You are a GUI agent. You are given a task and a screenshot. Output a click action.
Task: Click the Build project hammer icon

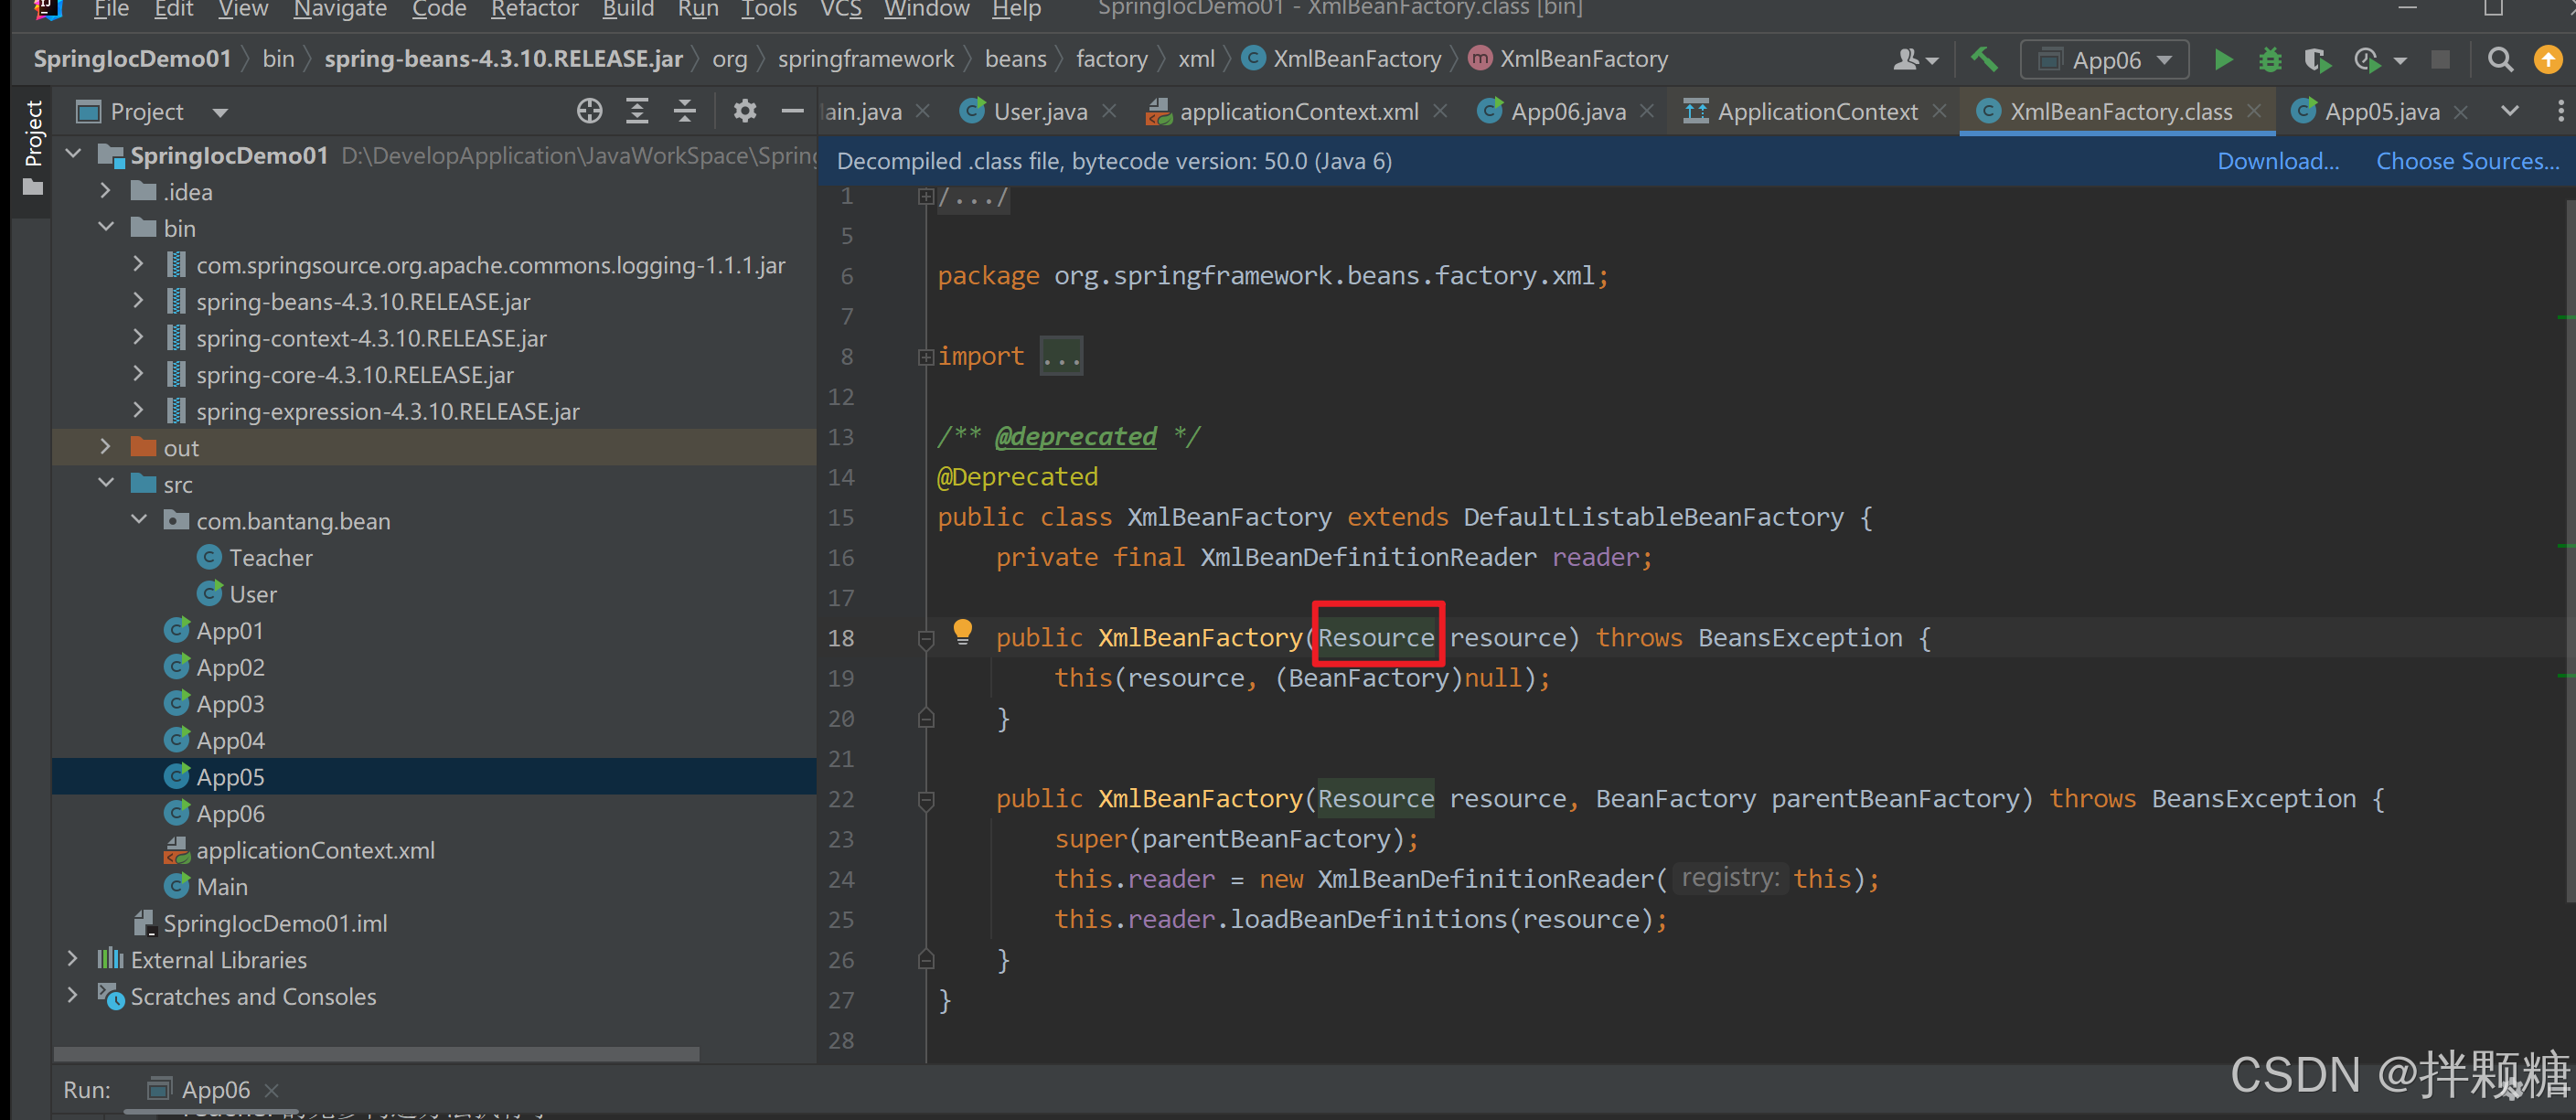pyautogui.click(x=1984, y=60)
